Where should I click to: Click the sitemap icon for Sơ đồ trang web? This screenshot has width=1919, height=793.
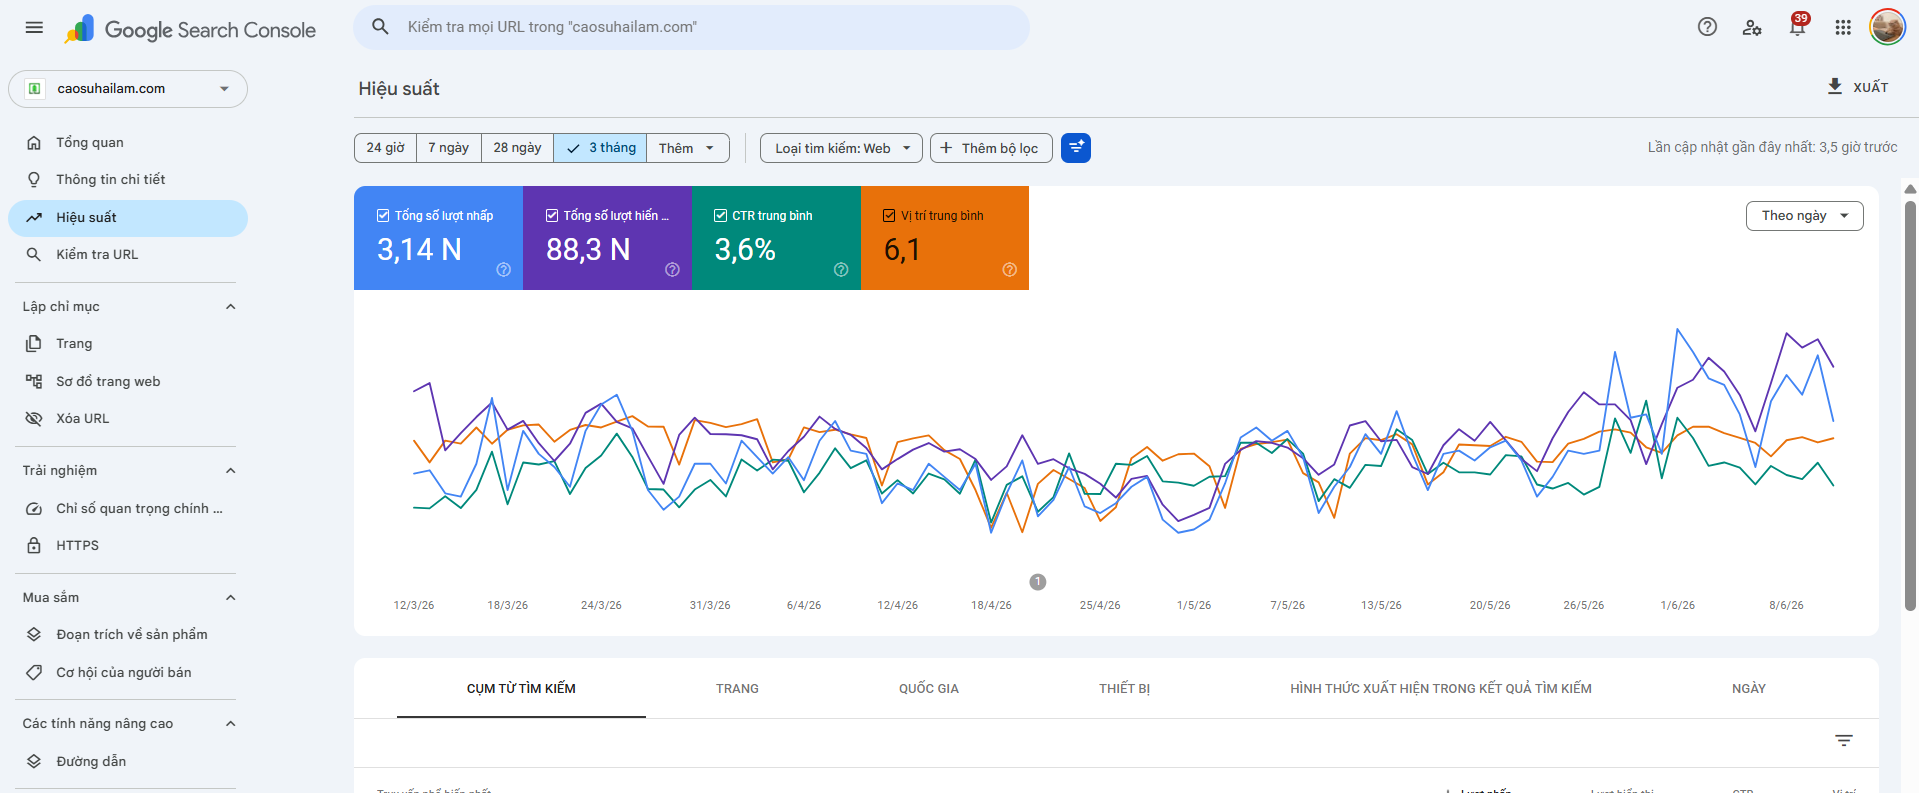click(x=34, y=381)
